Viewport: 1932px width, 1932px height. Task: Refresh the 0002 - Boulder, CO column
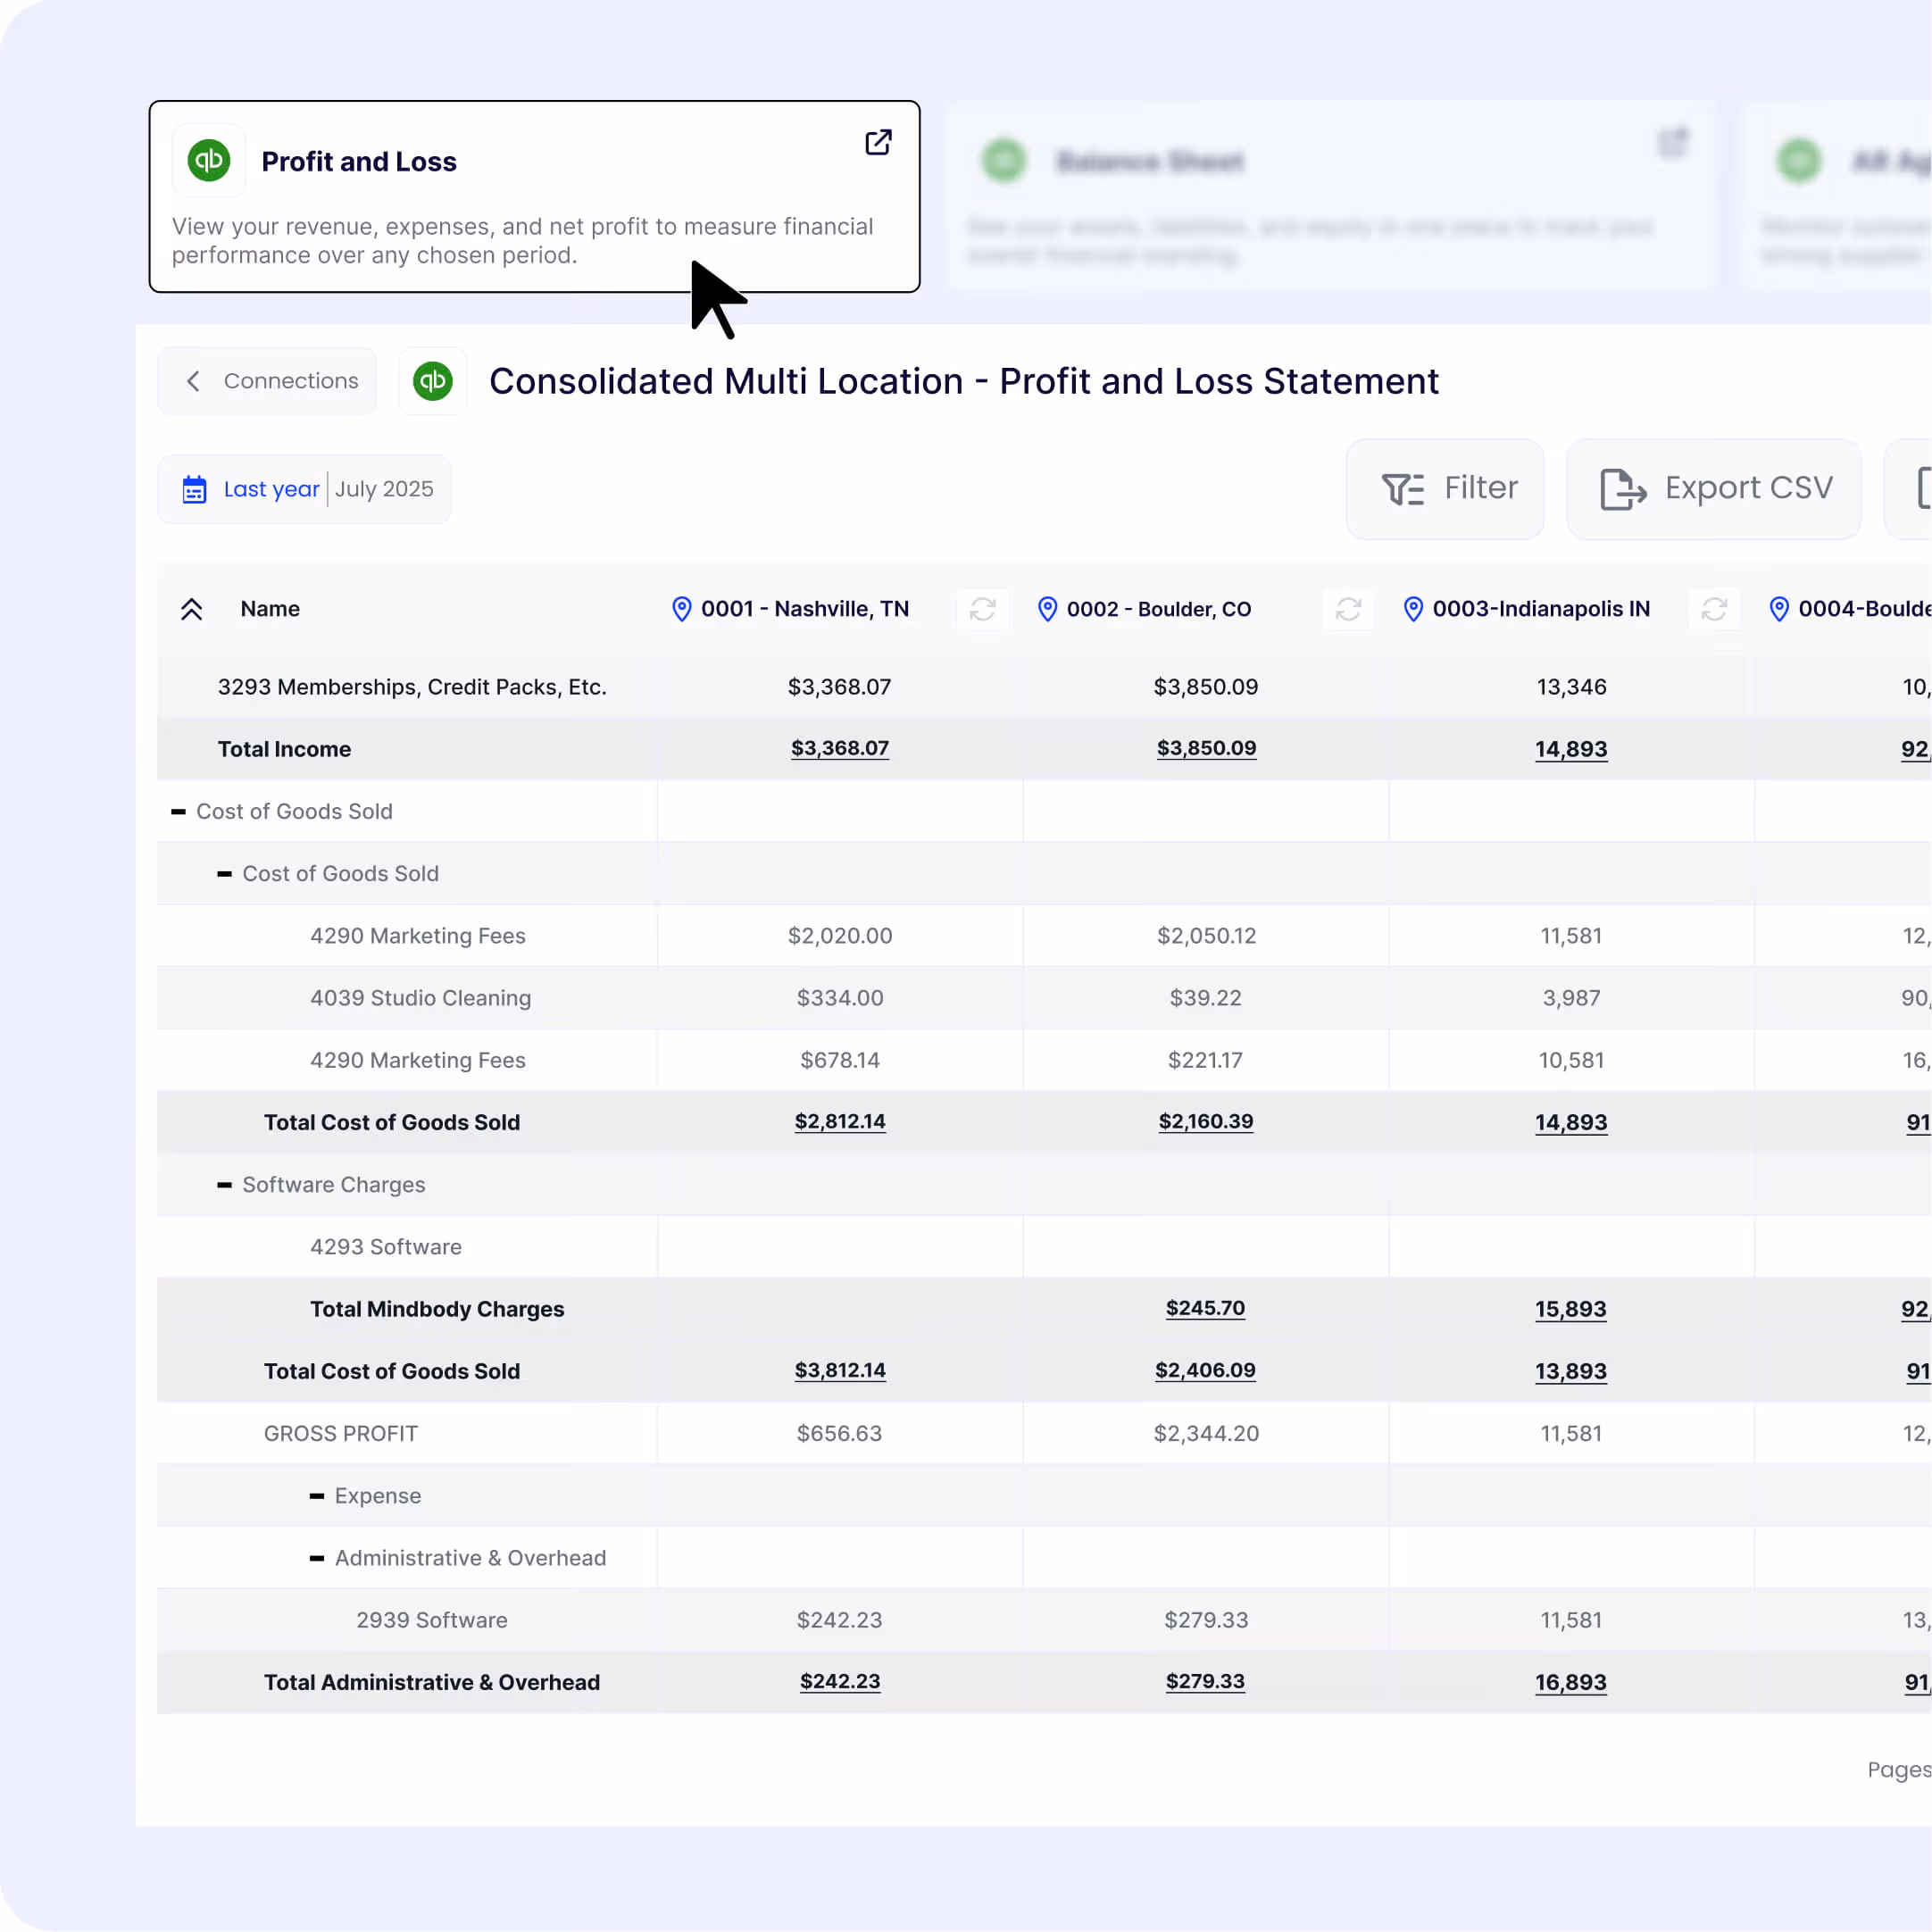1348,609
